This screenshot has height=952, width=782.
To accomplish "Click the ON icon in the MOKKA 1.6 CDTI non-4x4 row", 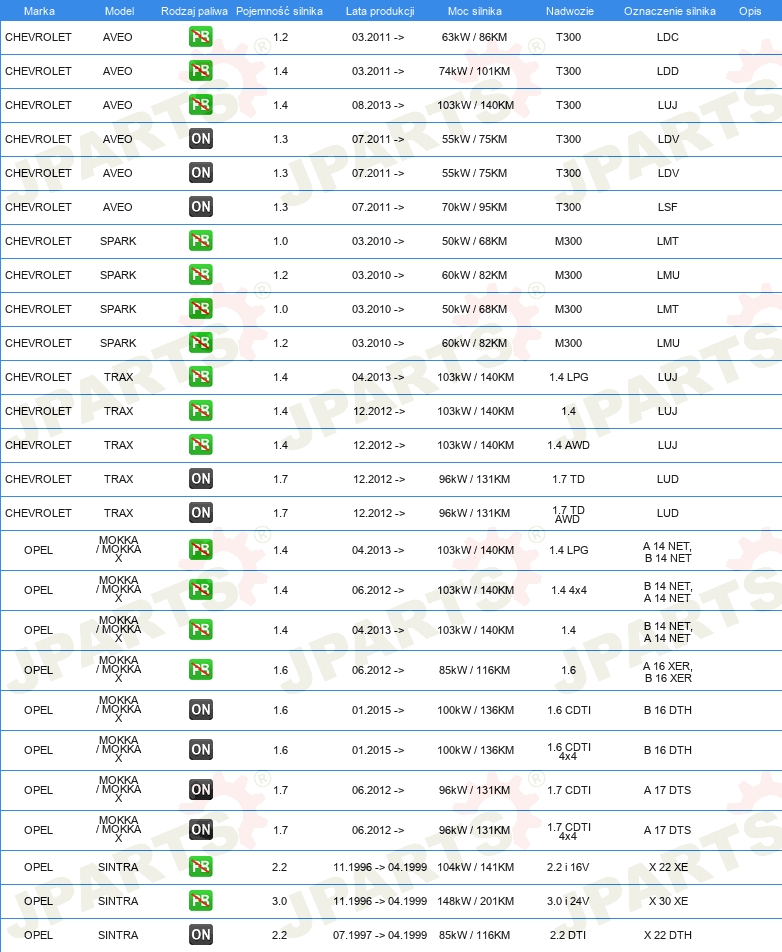I will [x=200, y=710].
